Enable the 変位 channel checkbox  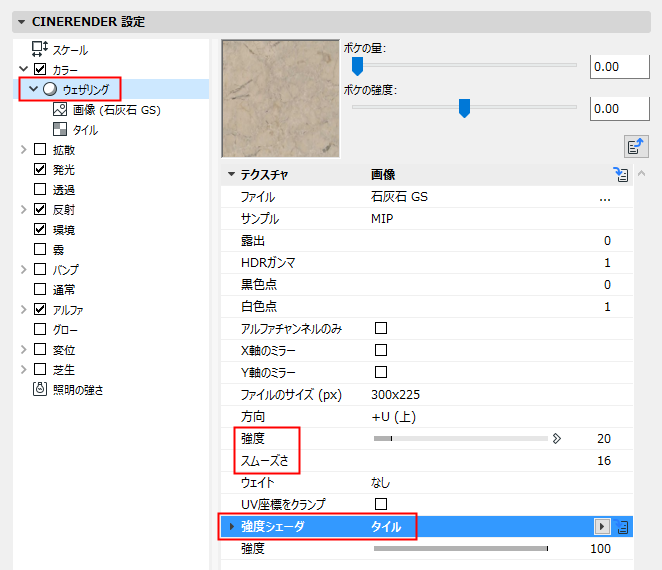40,349
